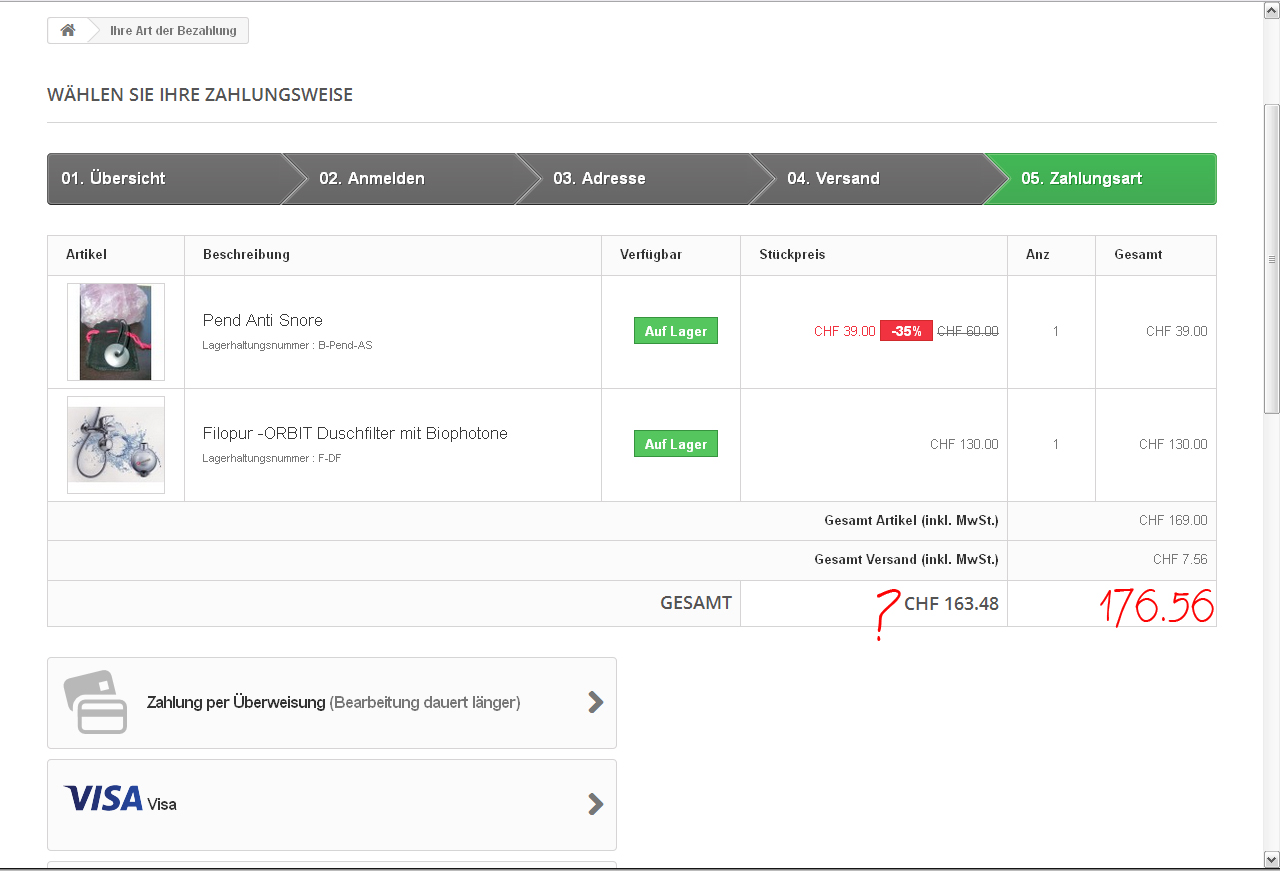Image resolution: width=1280 pixels, height=871 pixels.
Task: Click the Ihre Art der Bezahlung breadcrumb
Action: (x=173, y=31)
